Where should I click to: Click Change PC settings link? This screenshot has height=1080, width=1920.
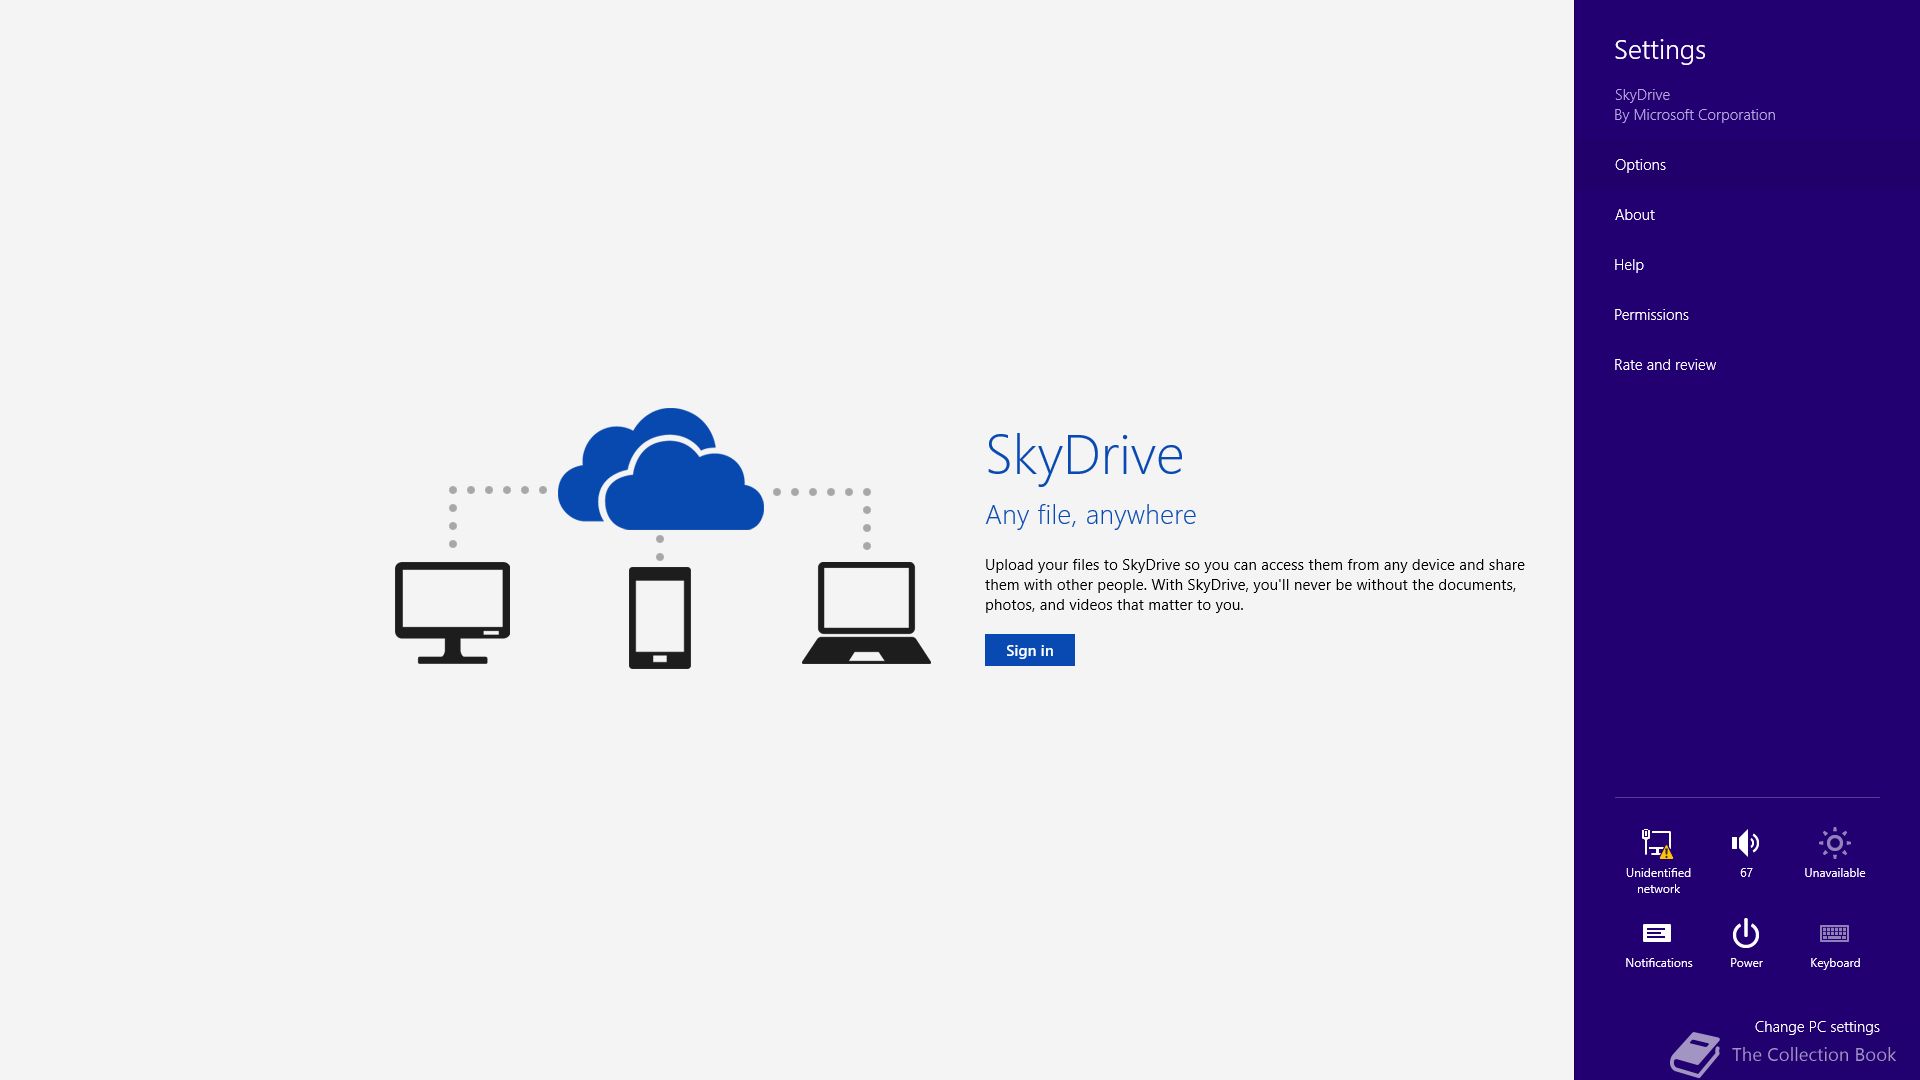pyautogui.click(x=1816, y=1027)
